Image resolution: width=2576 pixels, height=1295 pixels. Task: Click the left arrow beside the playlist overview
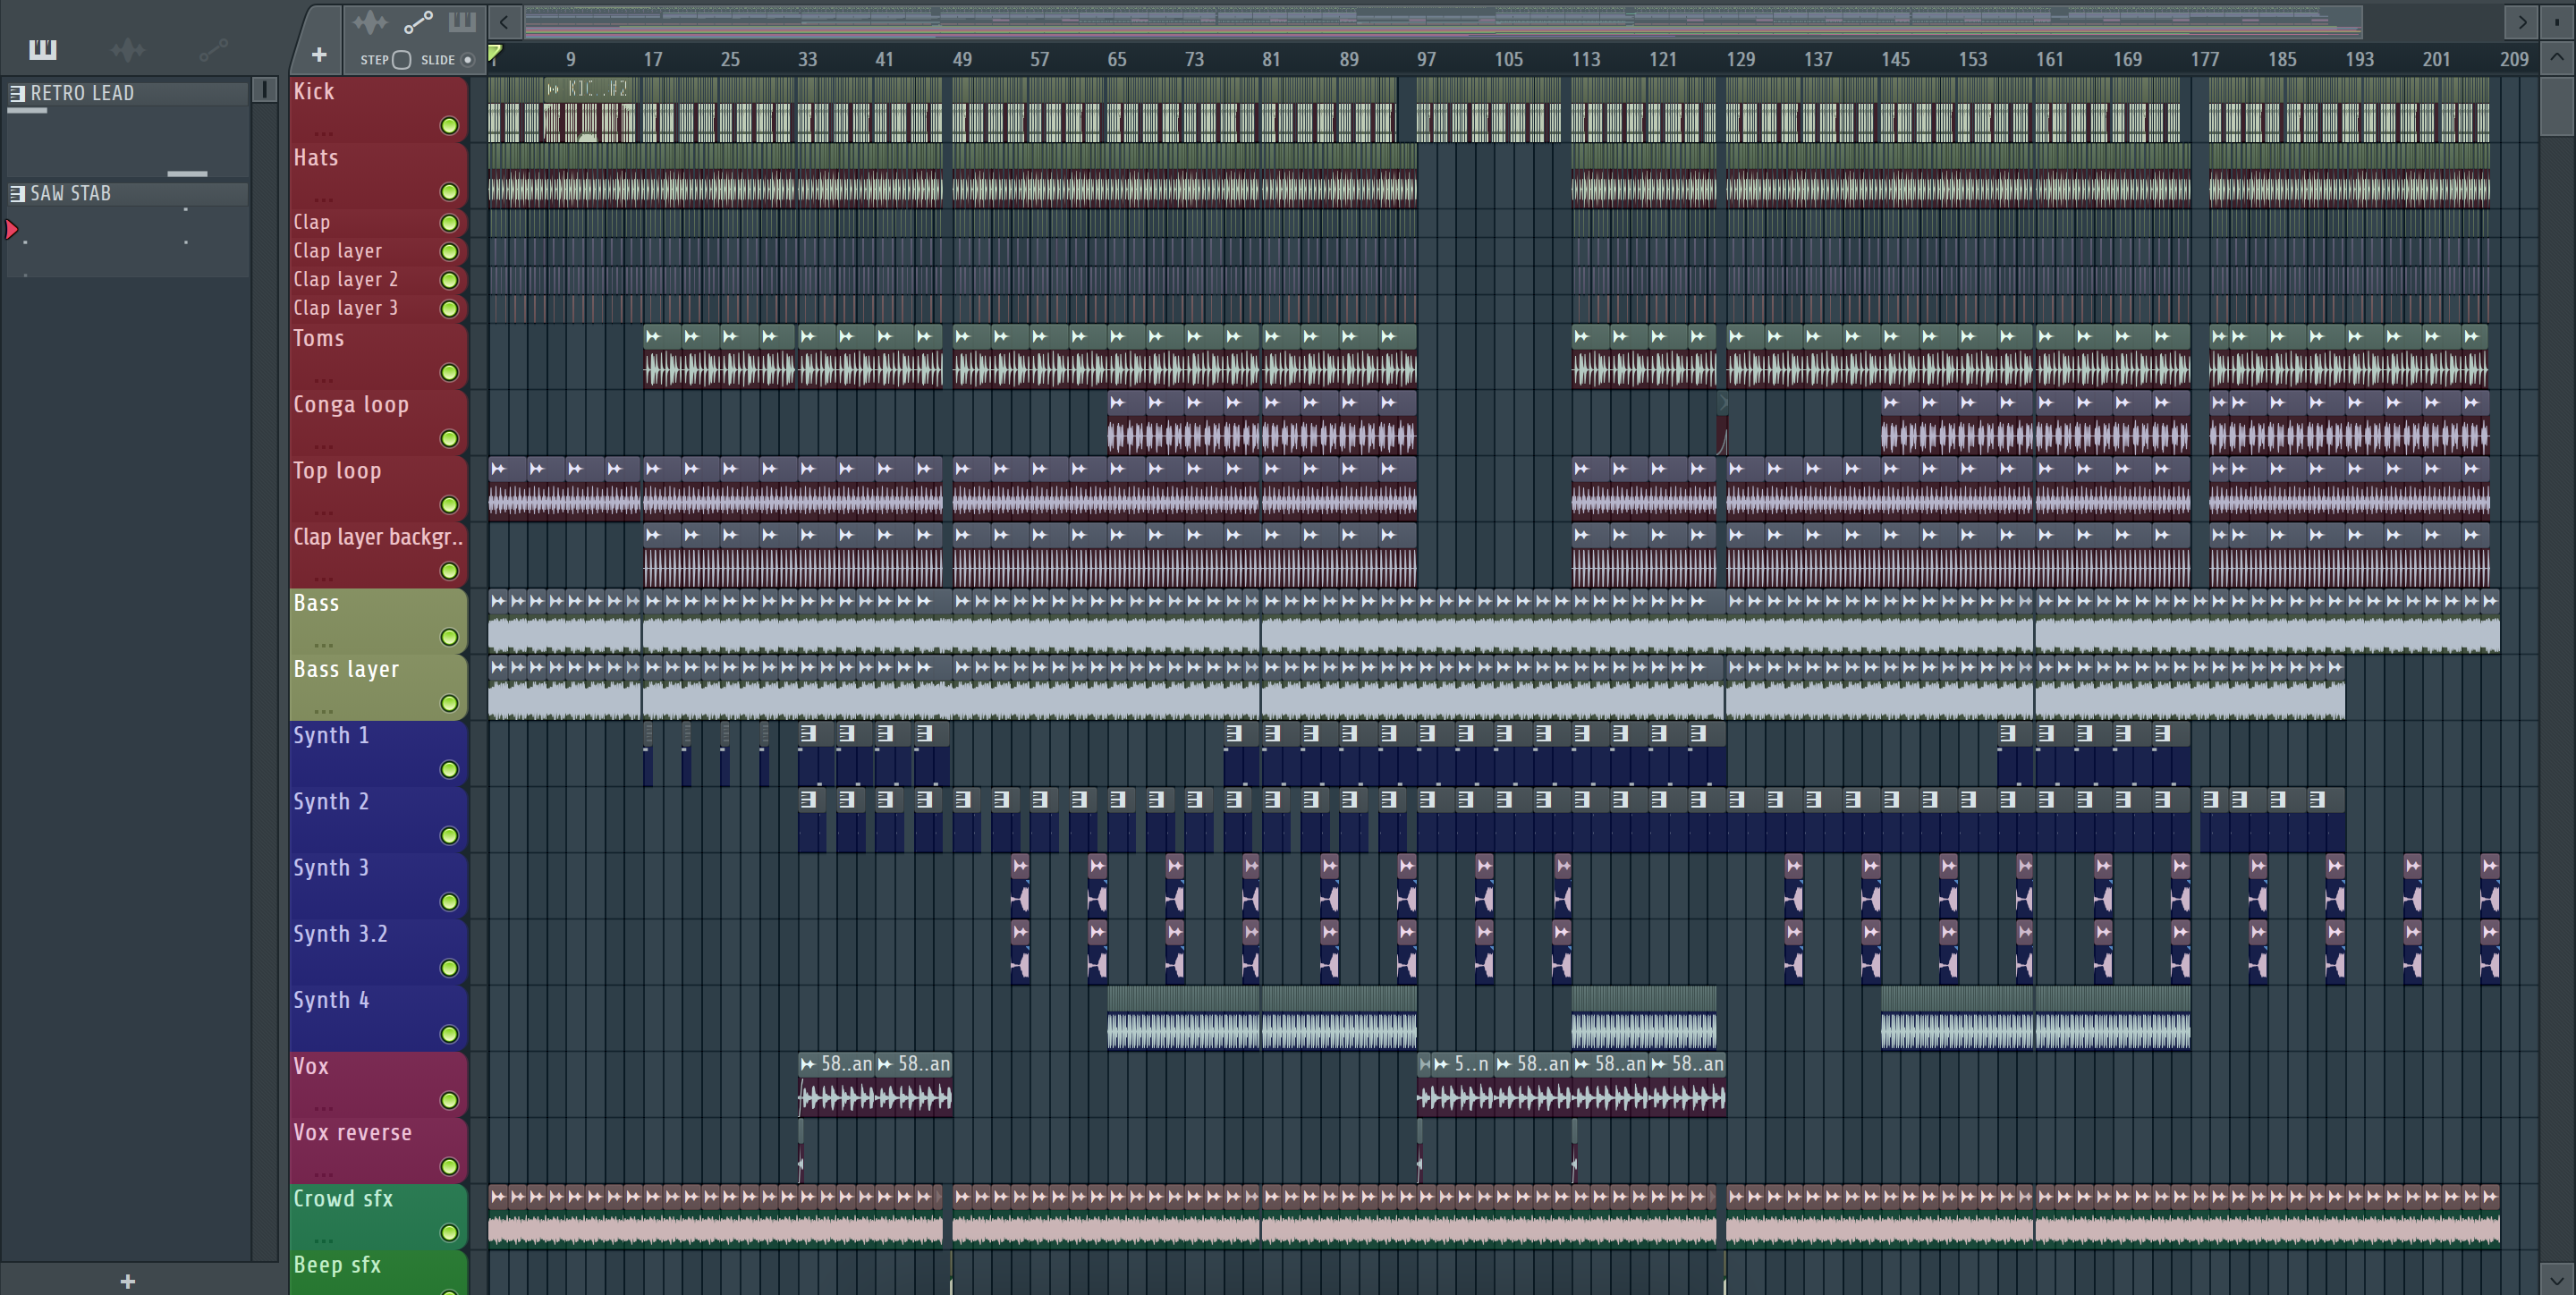pyautogui.click(x=505, y=21)
